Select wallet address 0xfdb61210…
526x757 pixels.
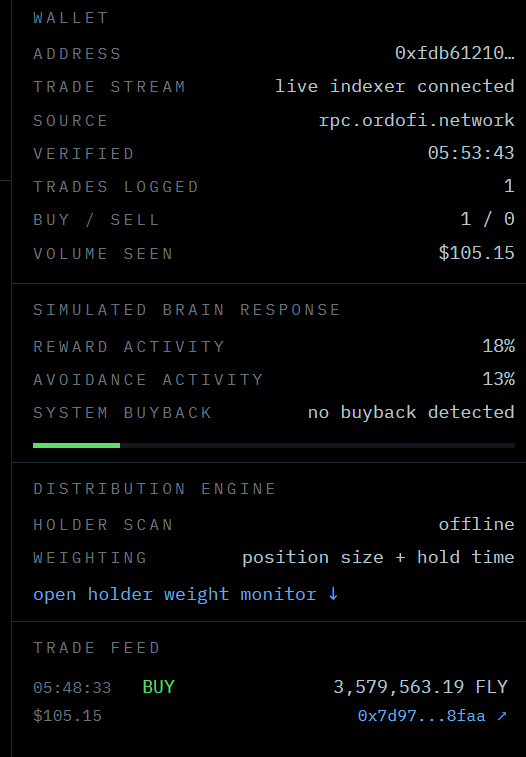tap(455, 53)
